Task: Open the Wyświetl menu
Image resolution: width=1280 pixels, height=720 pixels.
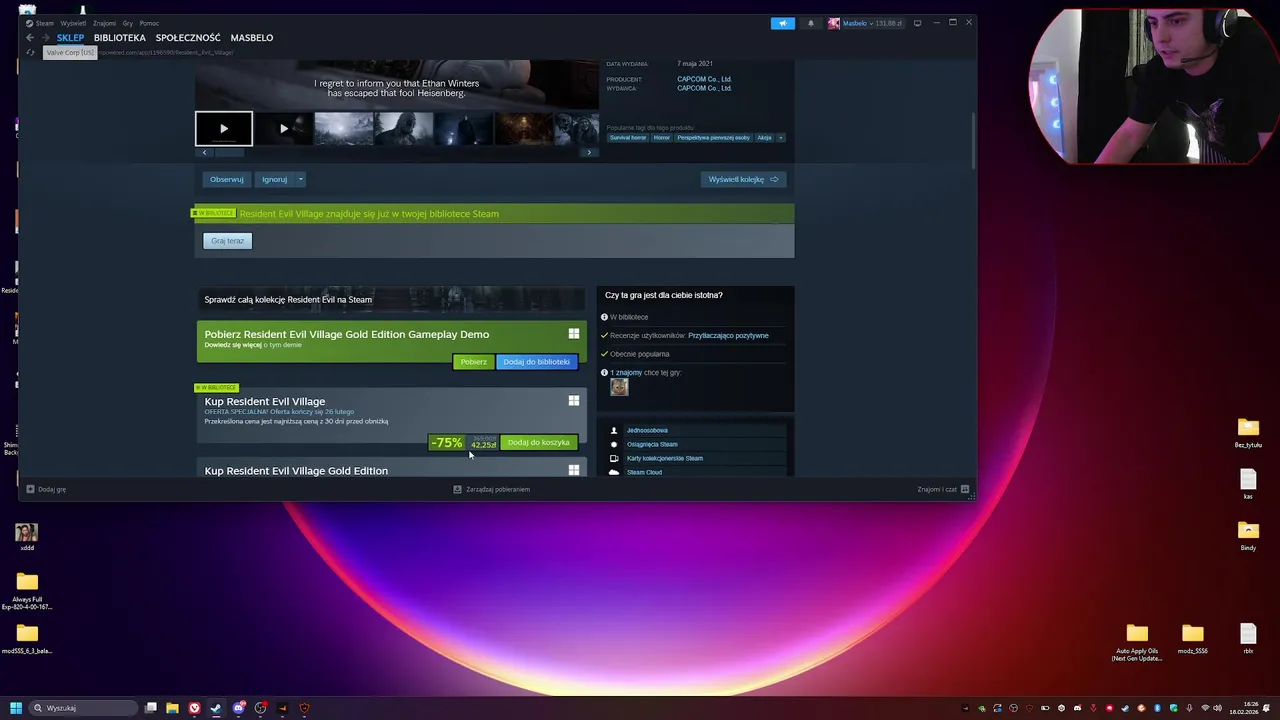Action: [x=73, y=23]
